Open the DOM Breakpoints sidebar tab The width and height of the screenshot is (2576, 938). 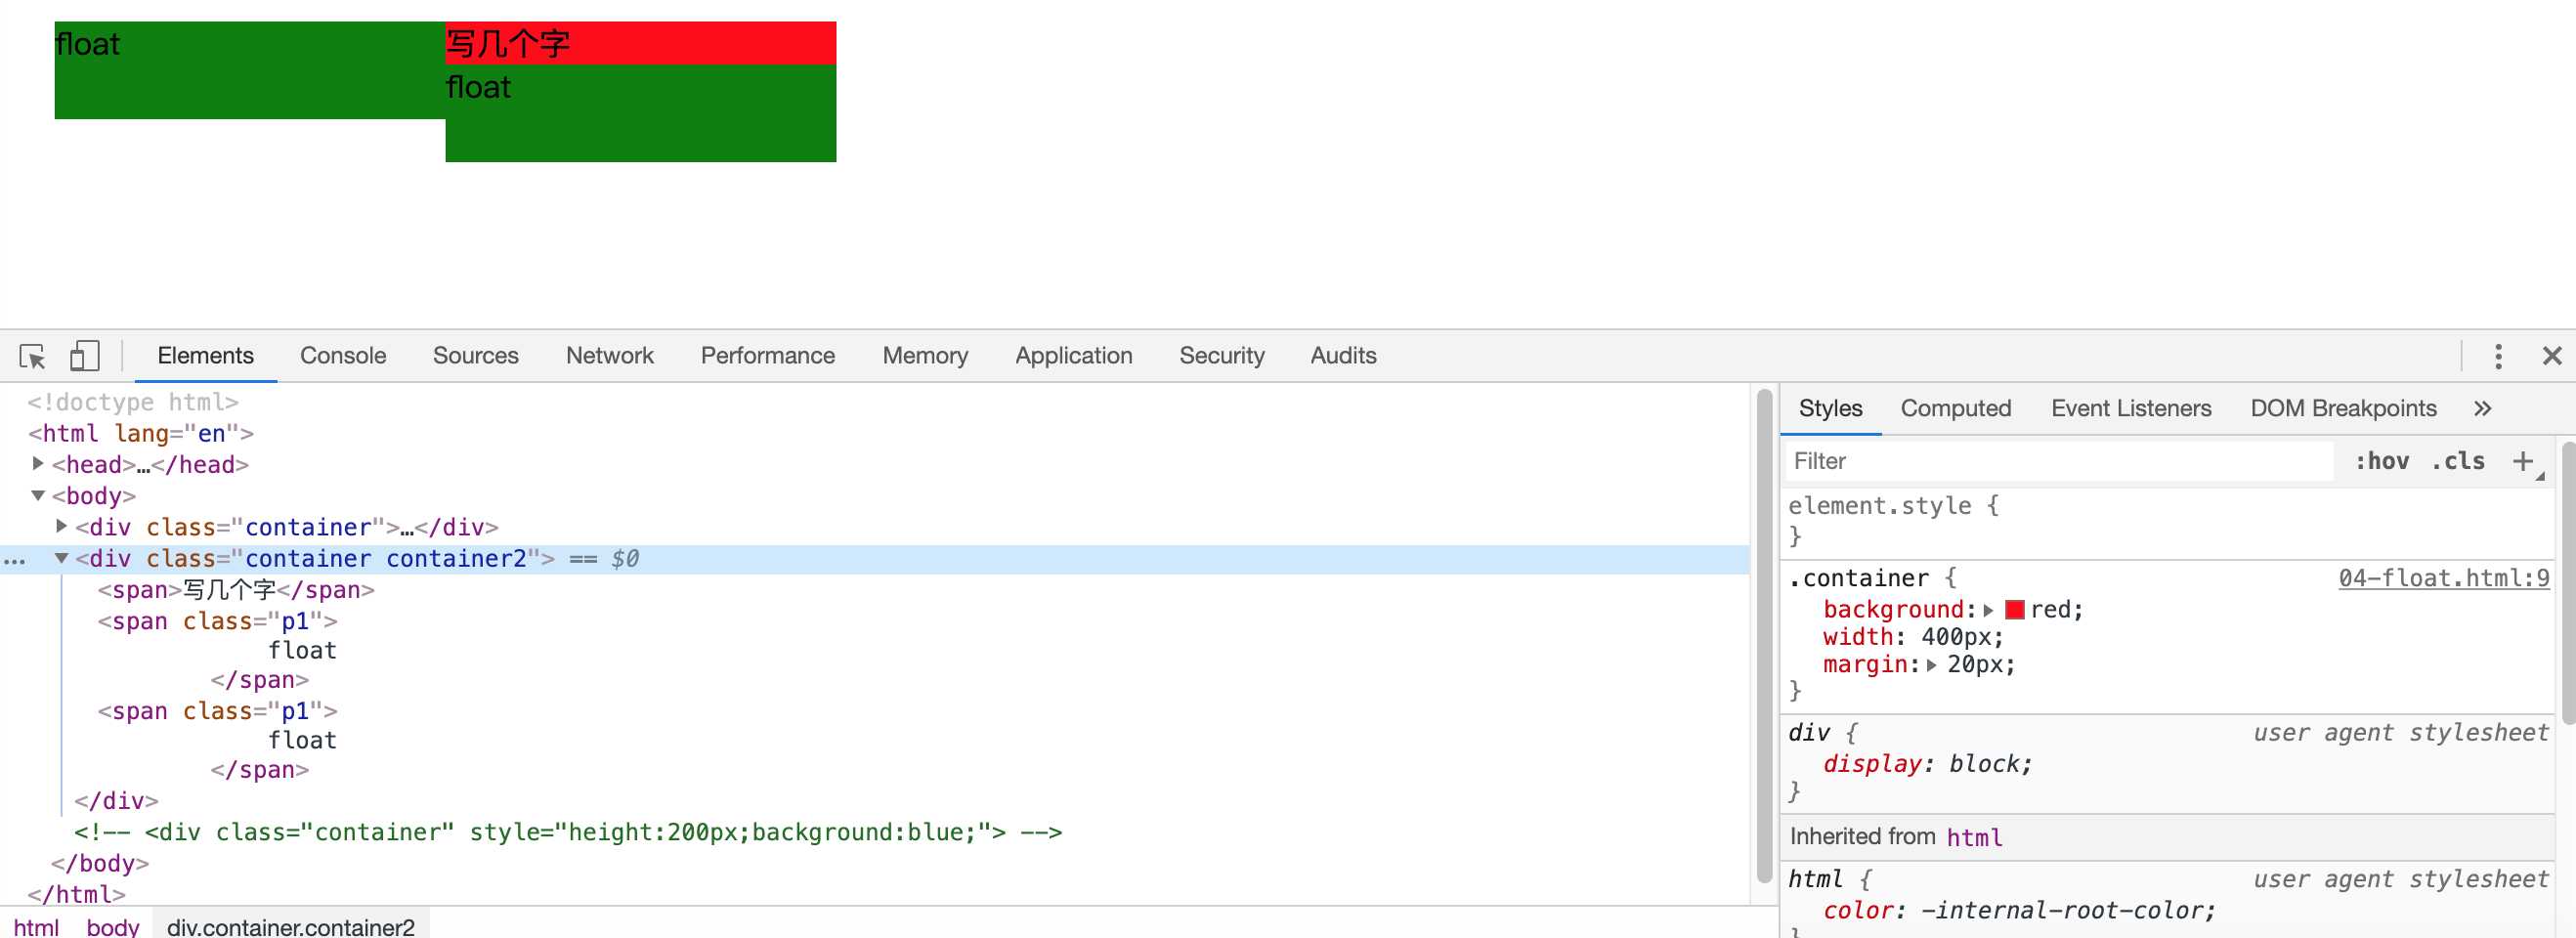2343,409
